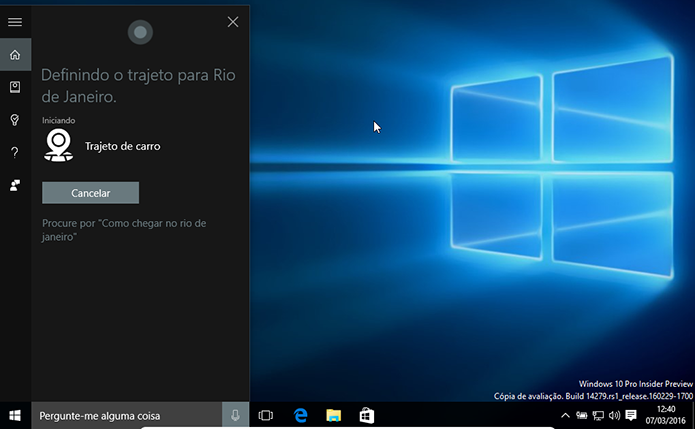This screenshot has height=429, width=695.
Task: Open the Windows Start menu
Action: point(15,416)
